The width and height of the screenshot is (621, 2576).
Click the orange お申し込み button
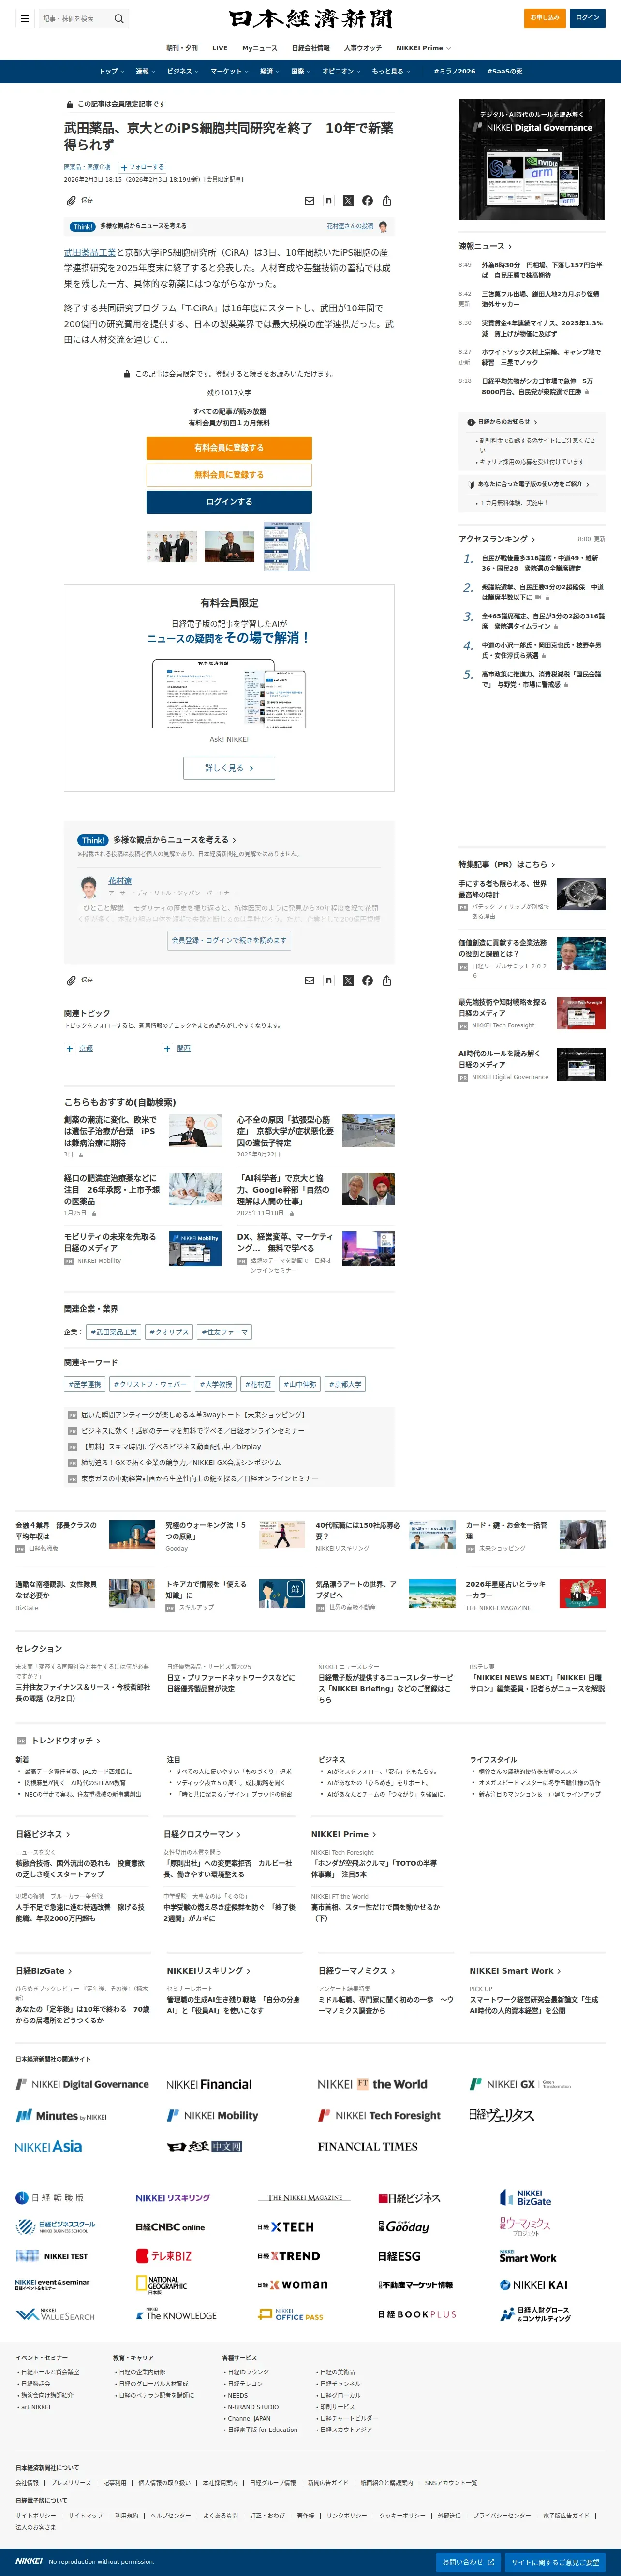pos(545,18)
